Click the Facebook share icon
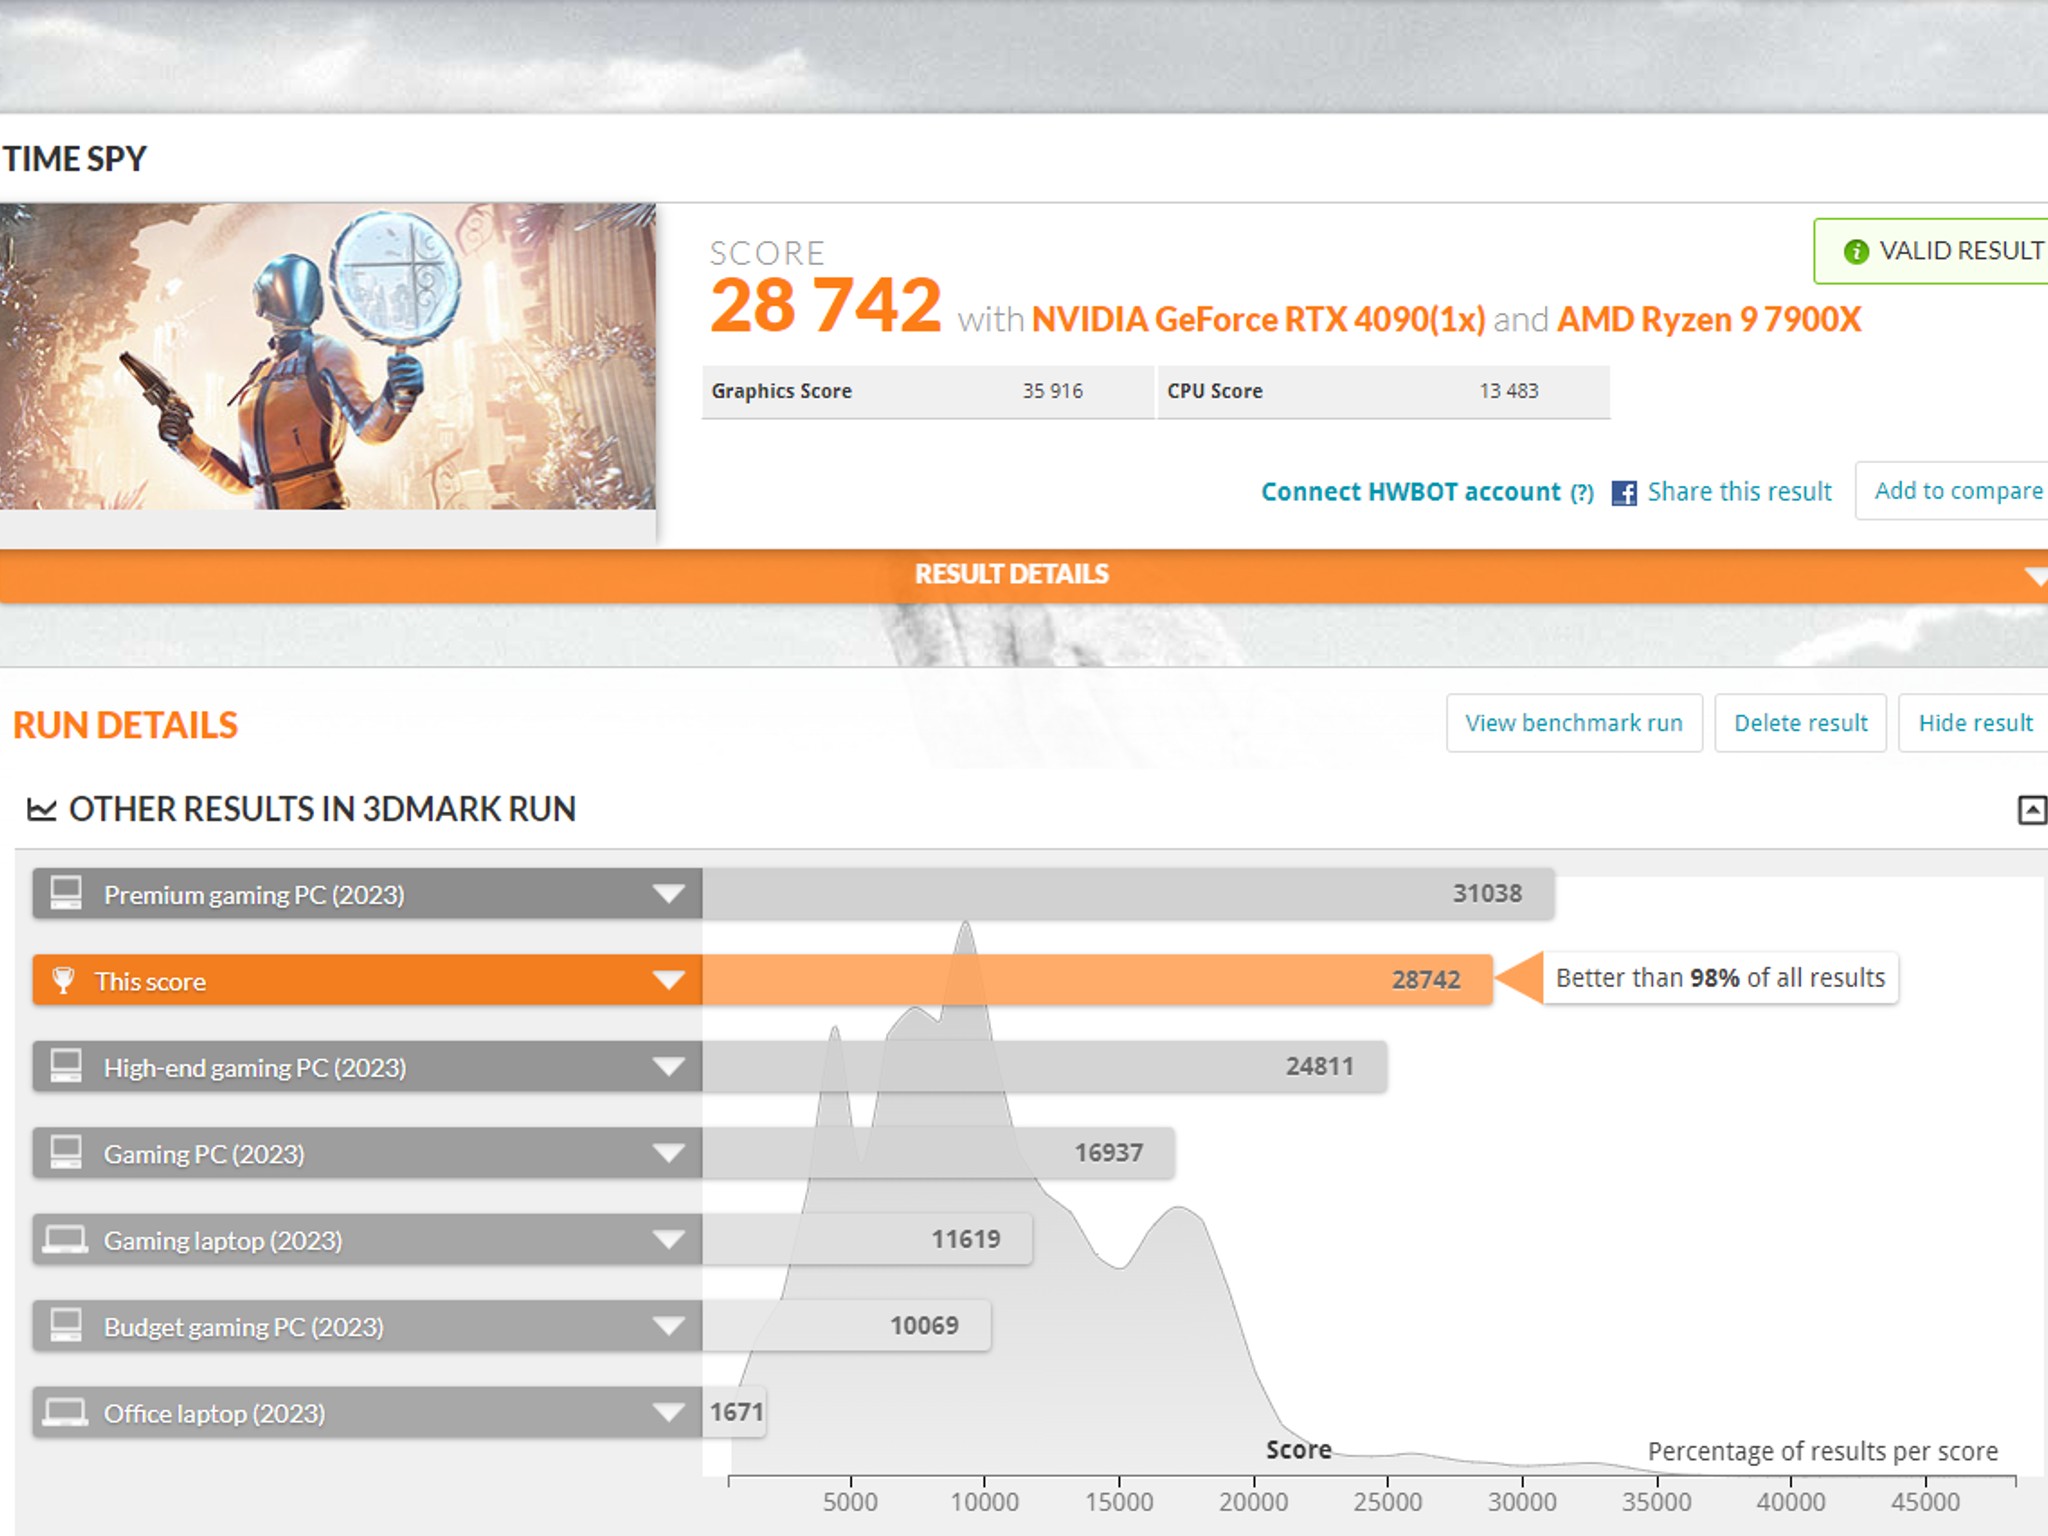This screenshot has width=2048, height=1536. [x=1624, y=493]
